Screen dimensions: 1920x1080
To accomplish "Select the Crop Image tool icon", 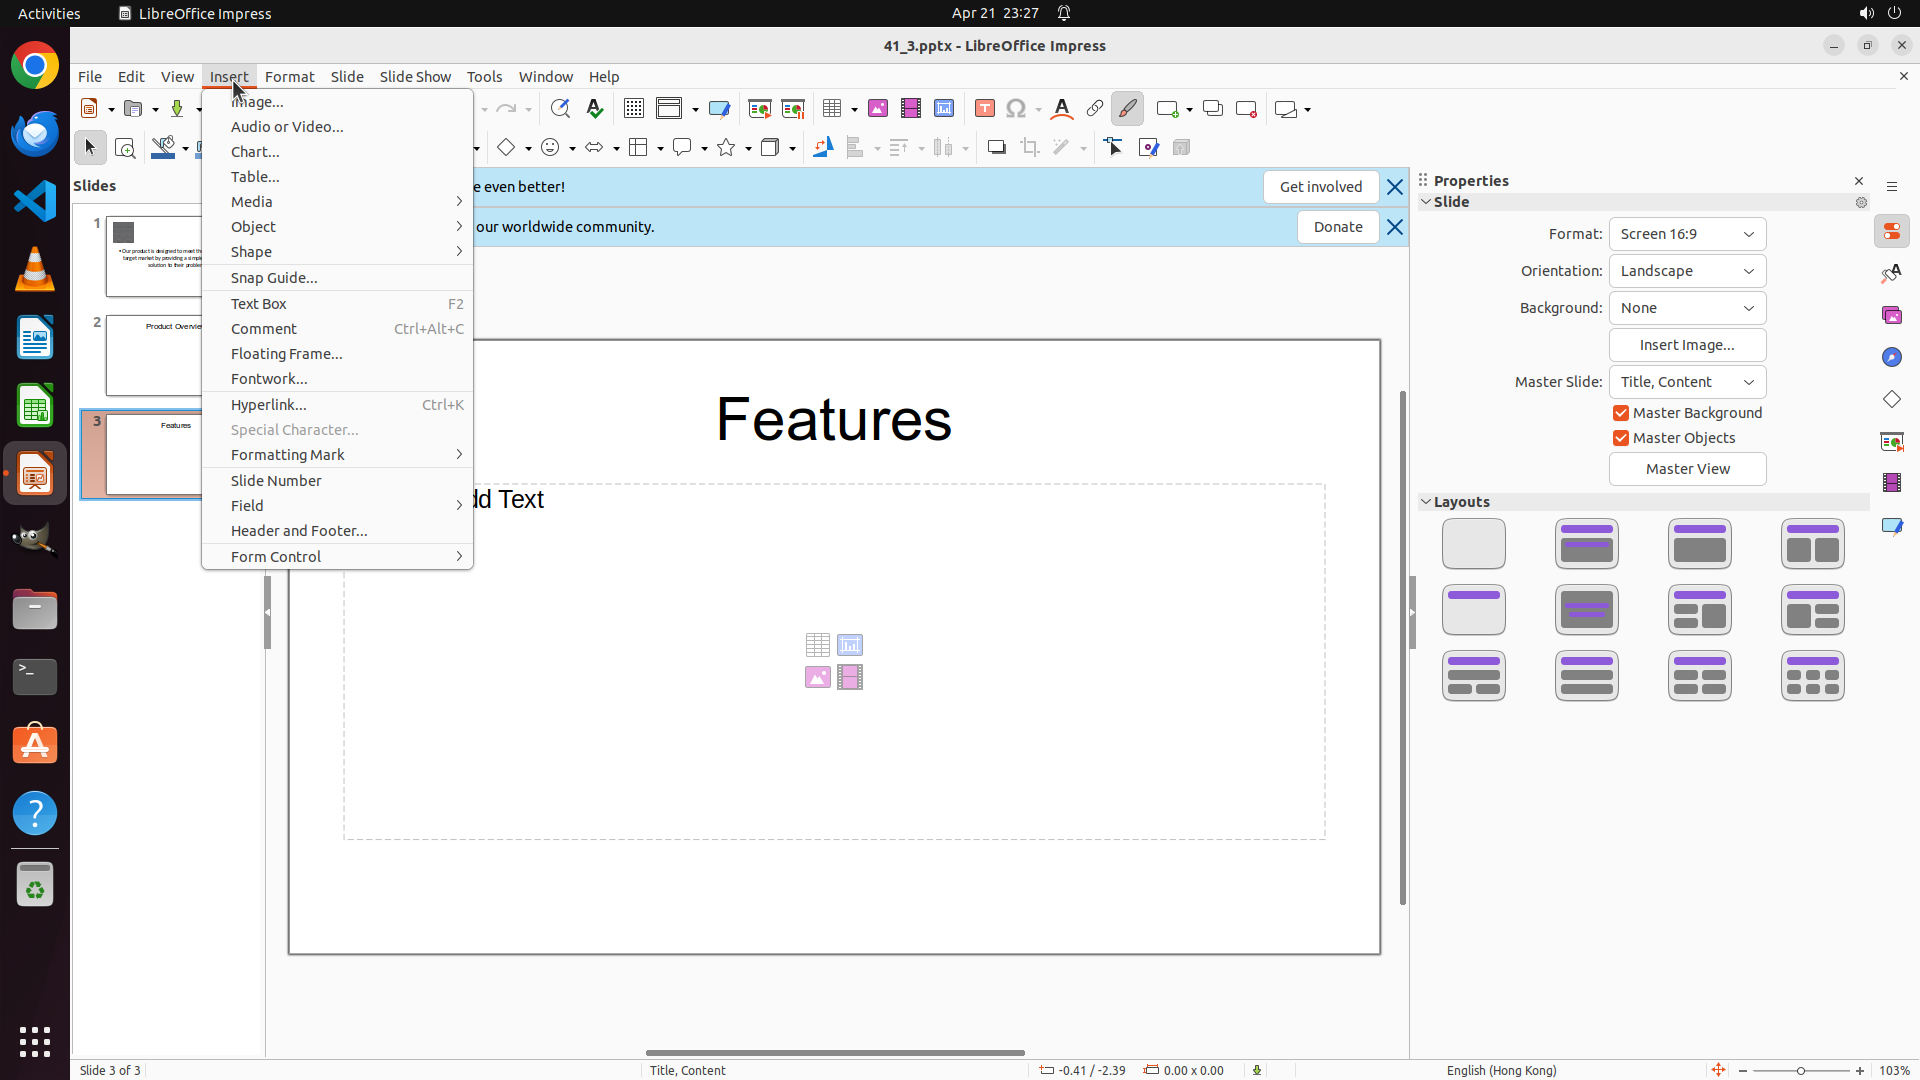I will pos(1030,148).
